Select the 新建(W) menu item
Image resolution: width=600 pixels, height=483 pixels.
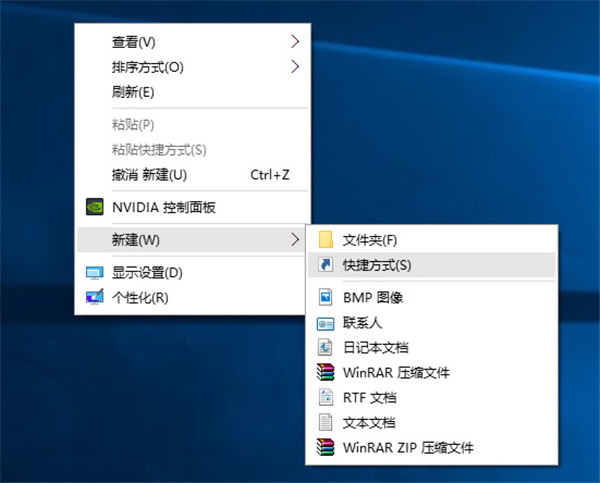click(192, 240)
